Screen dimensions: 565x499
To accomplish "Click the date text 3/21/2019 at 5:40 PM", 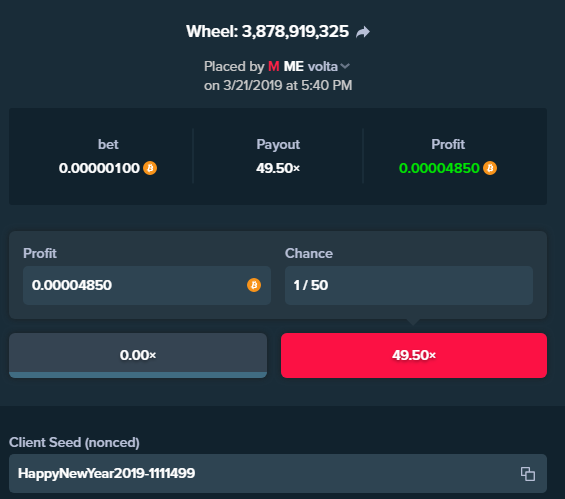I will (x=288, y=86).
